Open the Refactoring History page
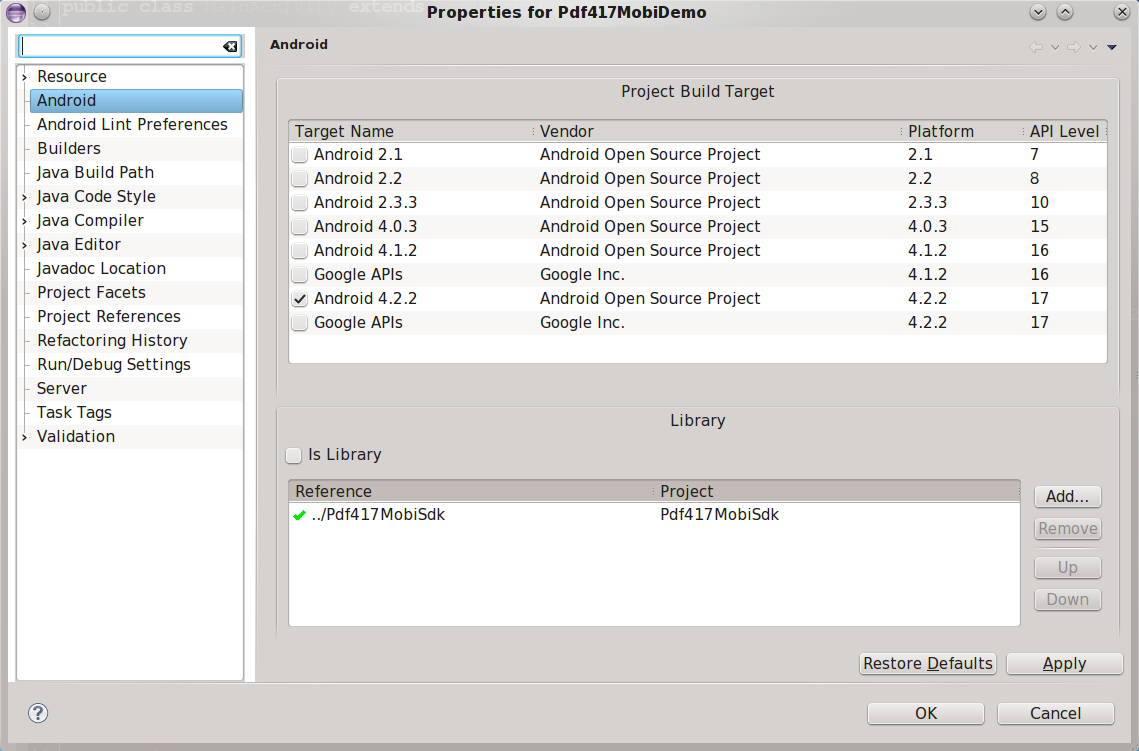The height and width of the screenshot is (751, 1139). coord(113,340)
